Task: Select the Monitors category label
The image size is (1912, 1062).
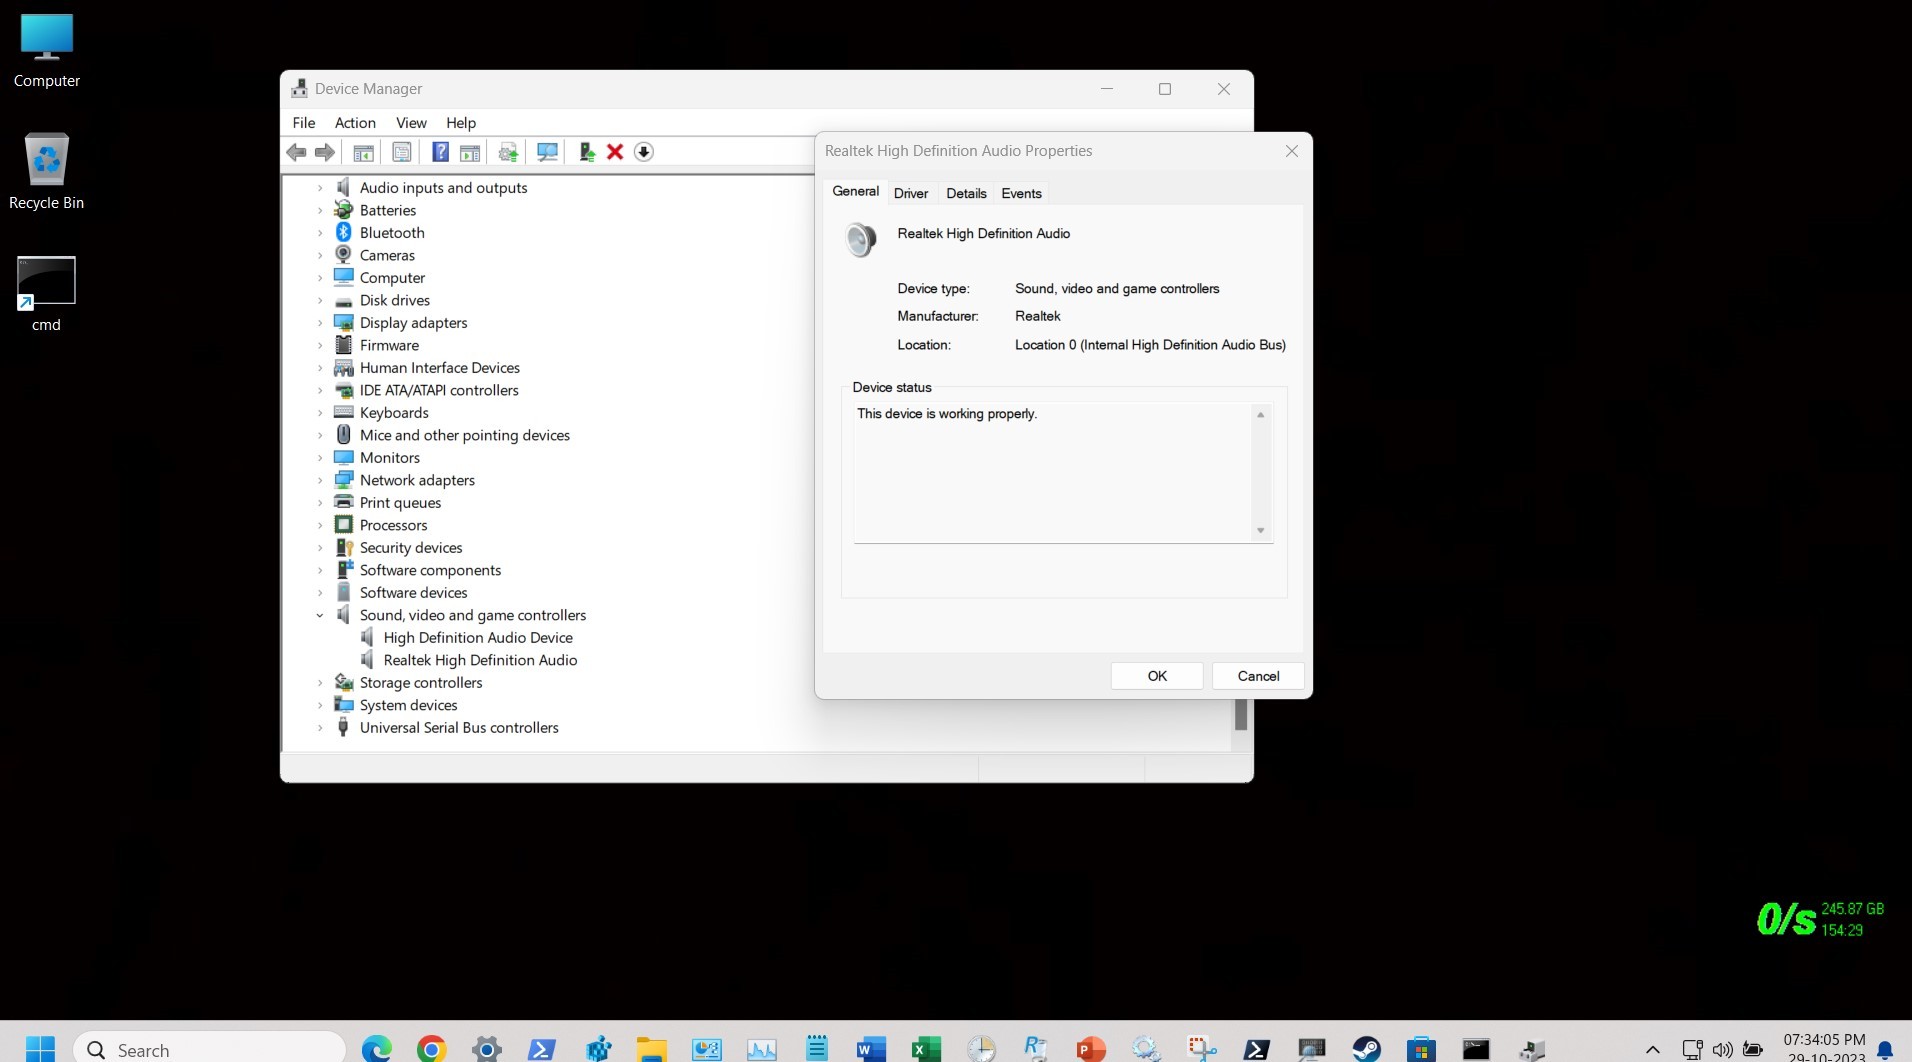Action: [390, 458]
